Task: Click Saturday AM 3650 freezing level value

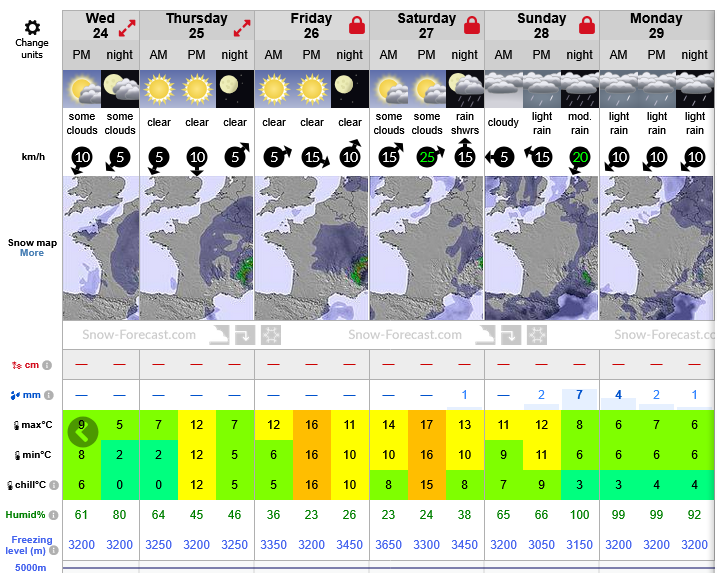Action: pyautogui.click(x=388, y=545)
